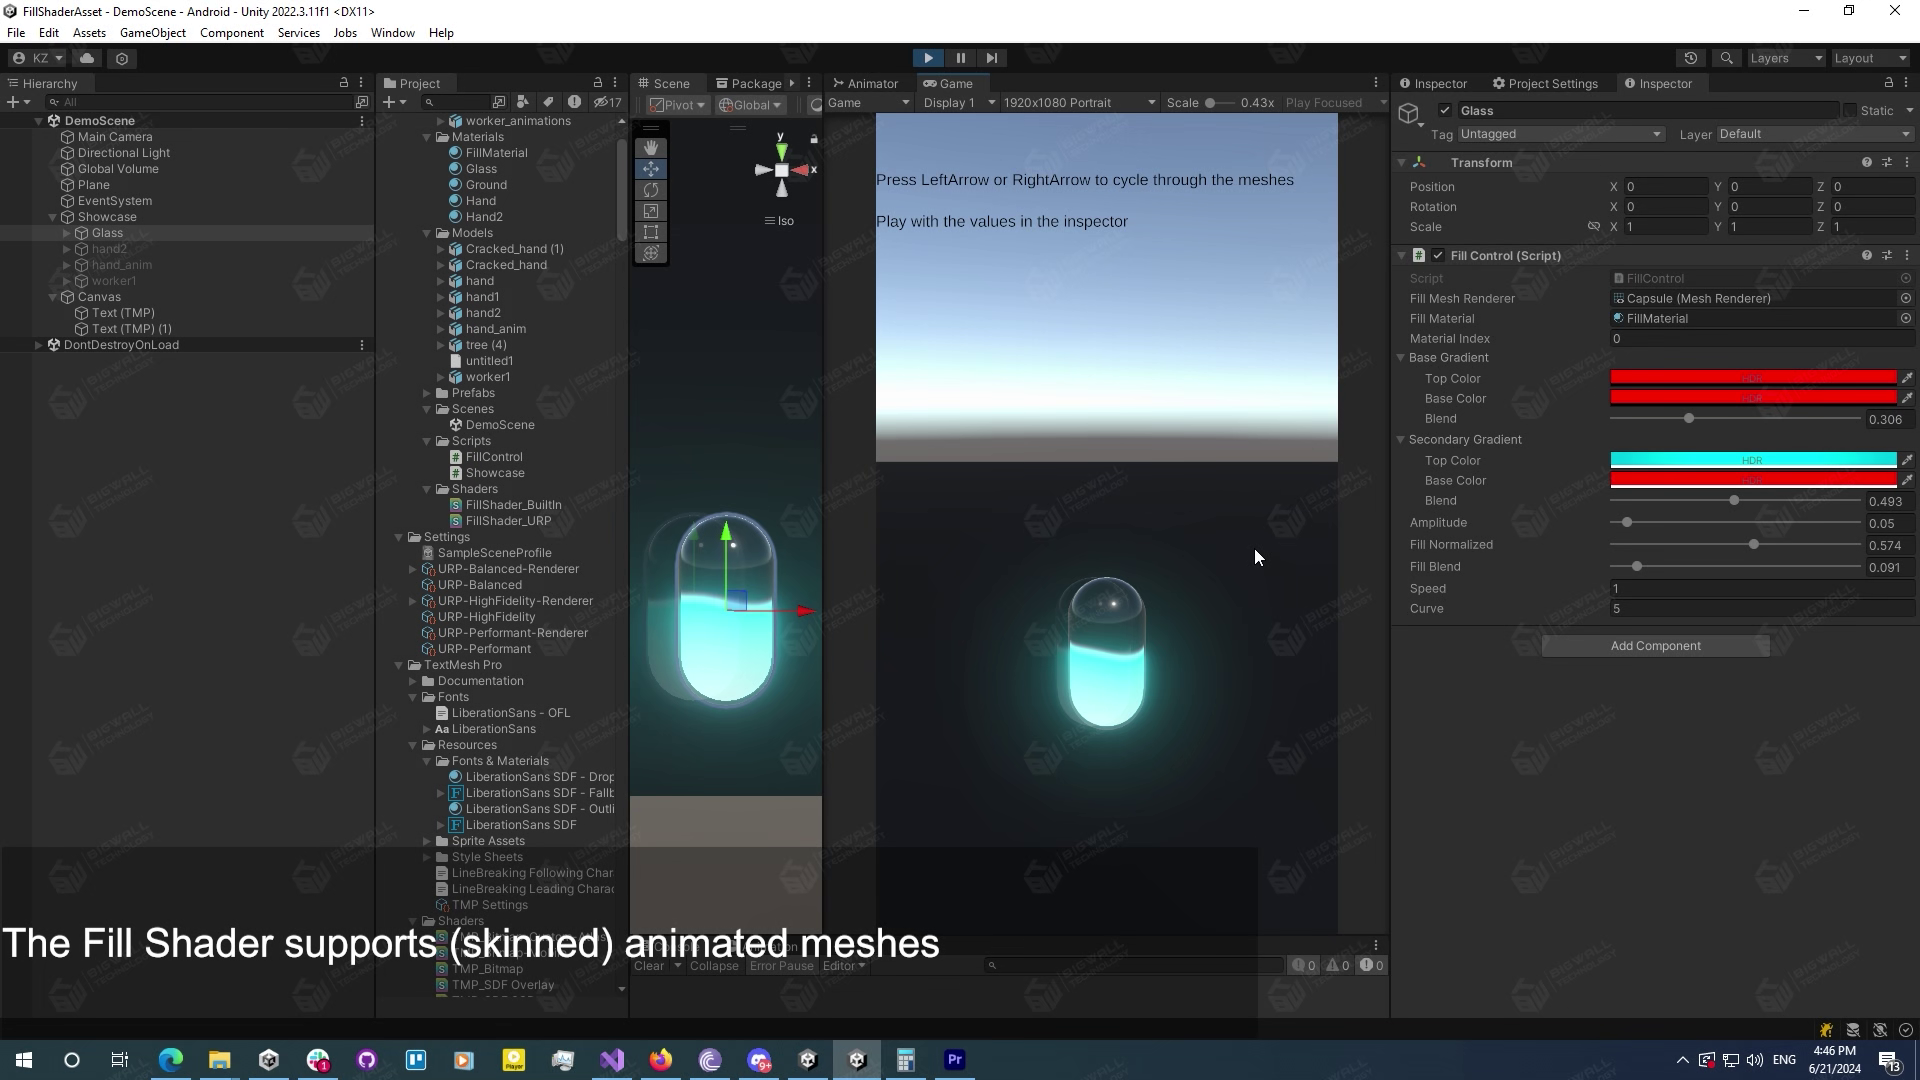
Task: Click the console Collapse button
Action: 714,965
